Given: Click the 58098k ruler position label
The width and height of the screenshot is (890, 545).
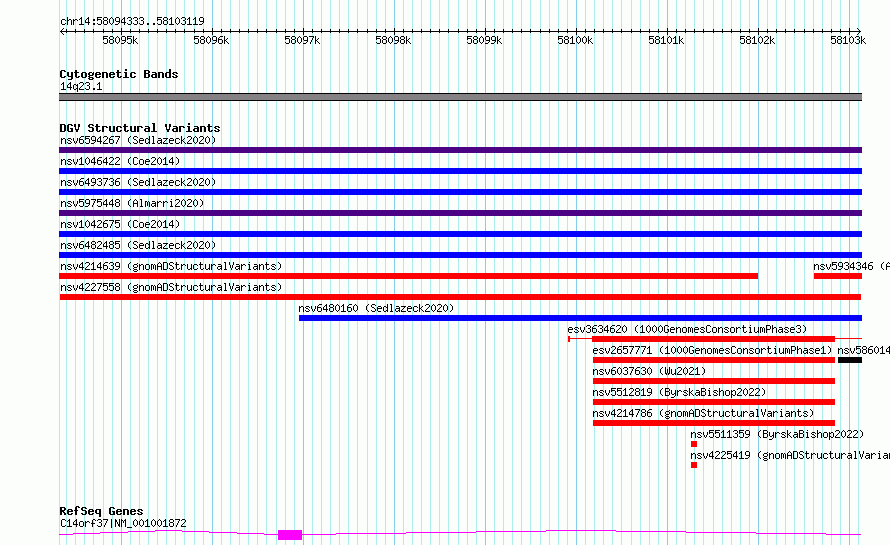Looking at the screenshot, I should pyautogui.click(x=393, y=40).
